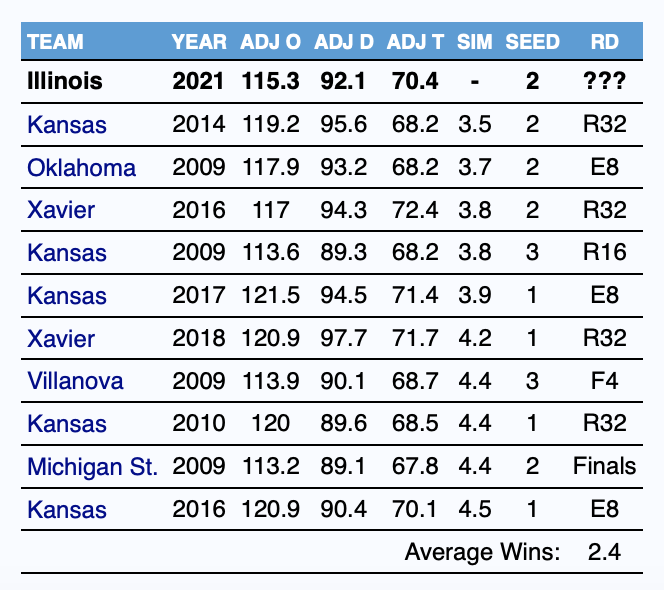Open the Xavier 2016 team link
Viewport: 664px width, 590px height.
pyautogui.click(x=61, y=210)
